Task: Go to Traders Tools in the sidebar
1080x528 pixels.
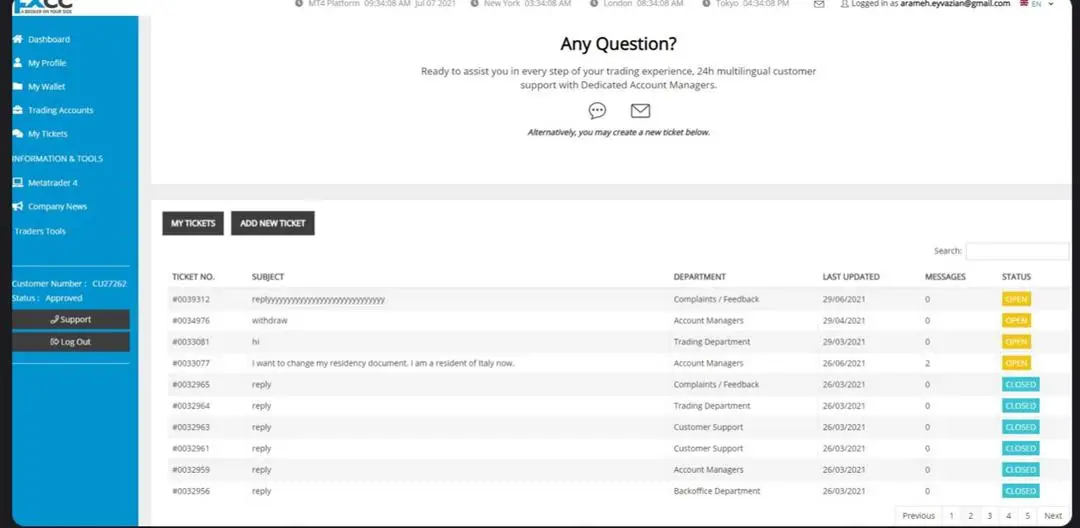Action: click(40, 231)
